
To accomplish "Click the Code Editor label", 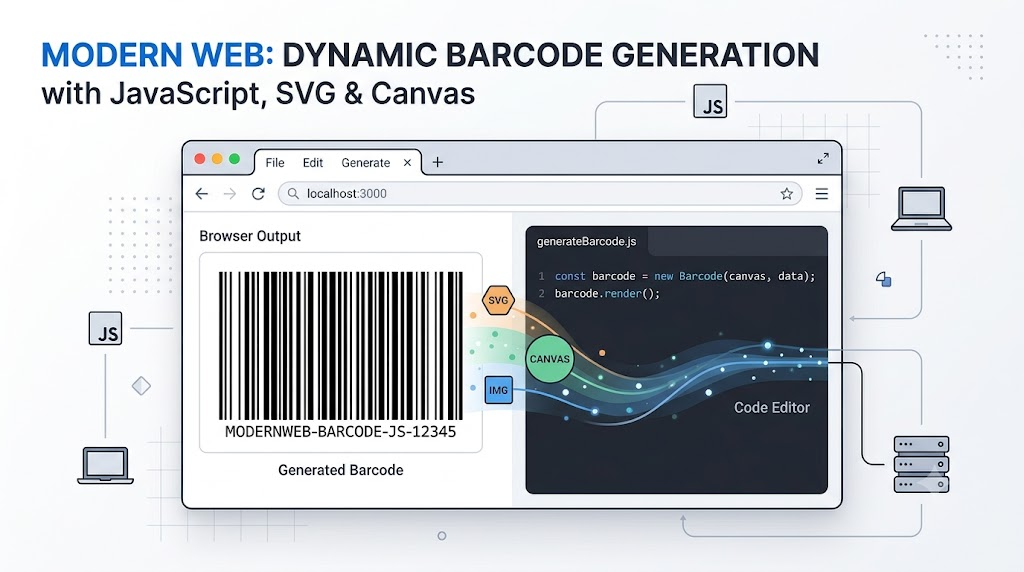I will tap(772, 407).
